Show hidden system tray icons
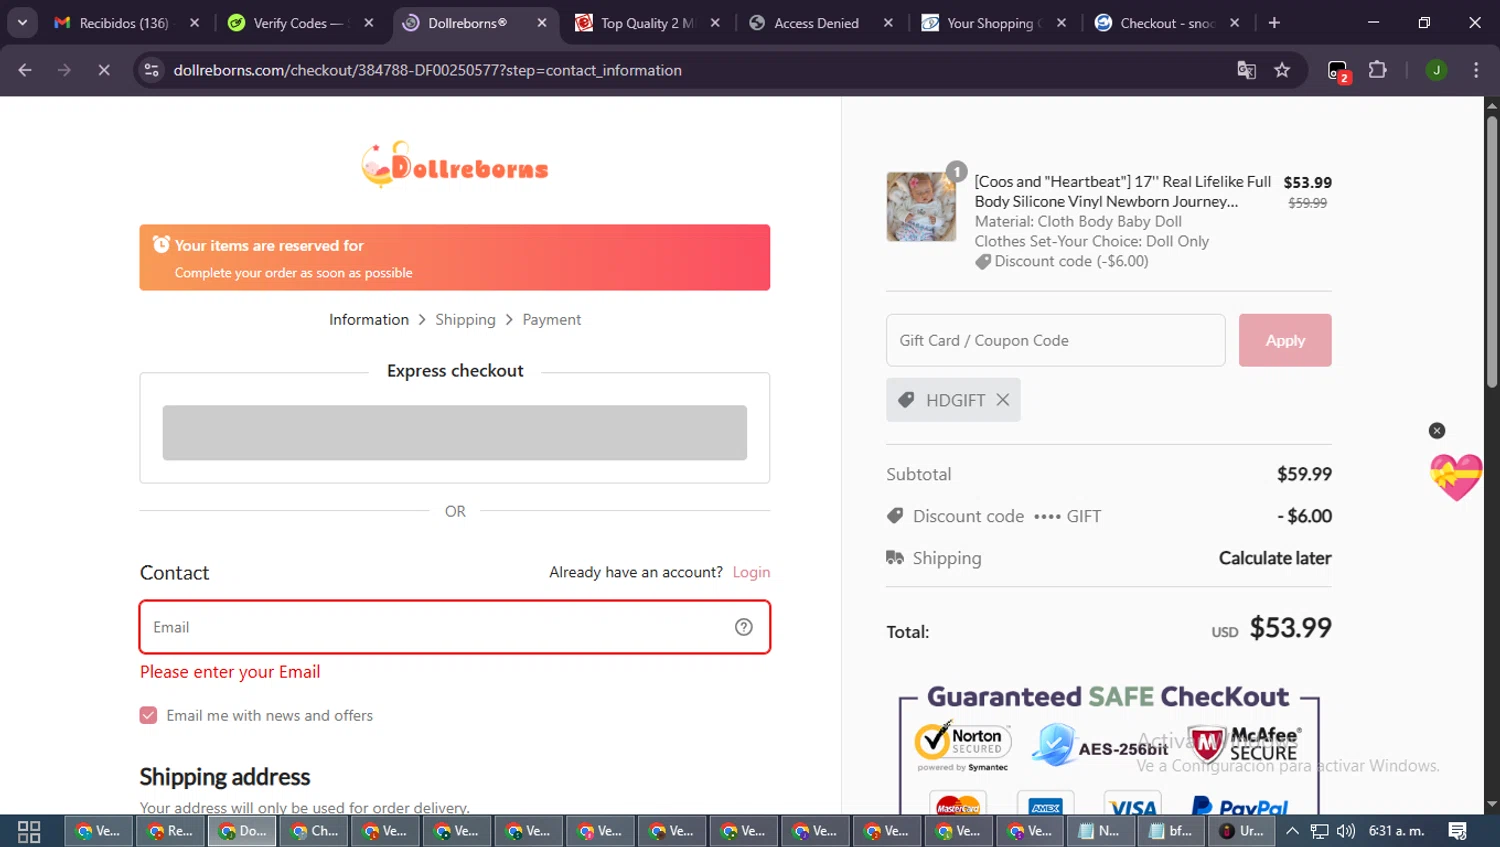Image resolution: width=1500 pixels, height=847 pixels. point(1292,831)
